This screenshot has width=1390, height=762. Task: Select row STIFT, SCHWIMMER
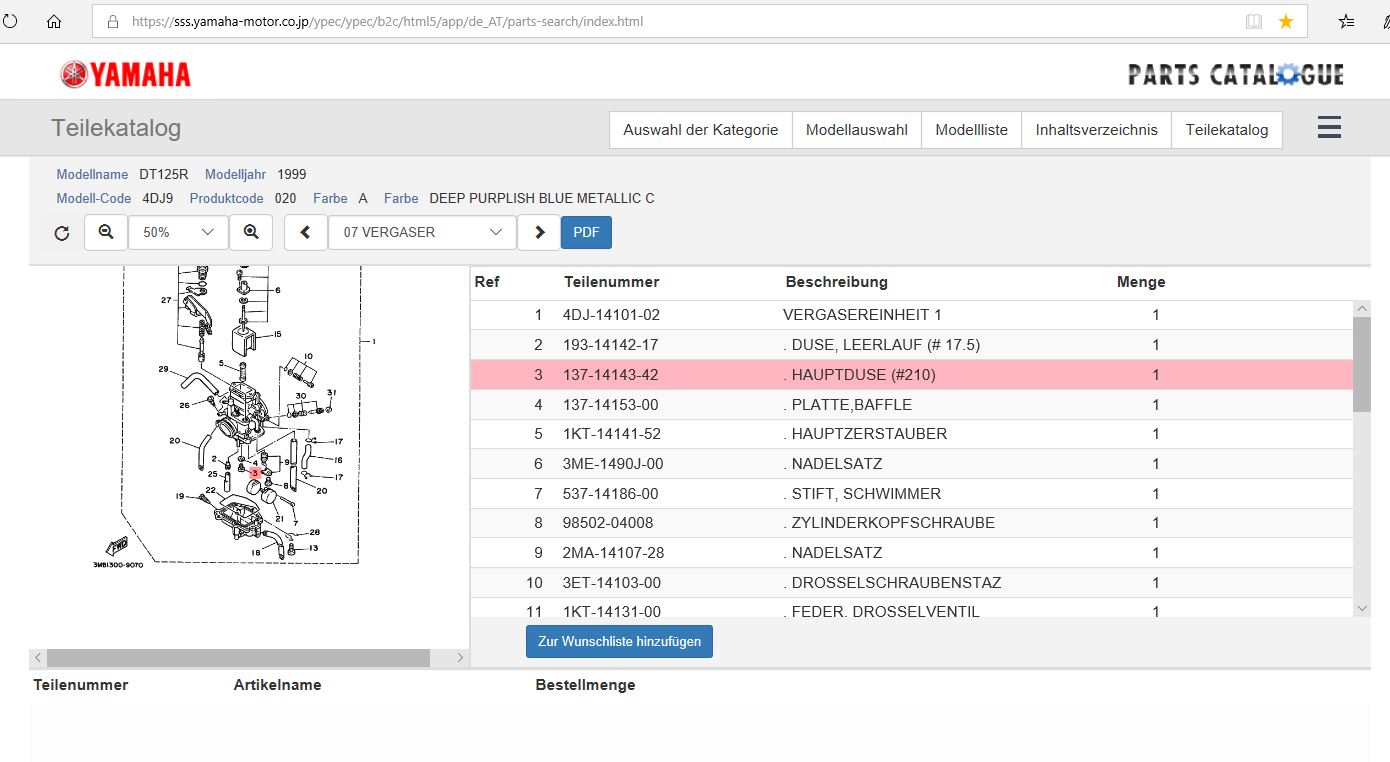tap(912, 494)
